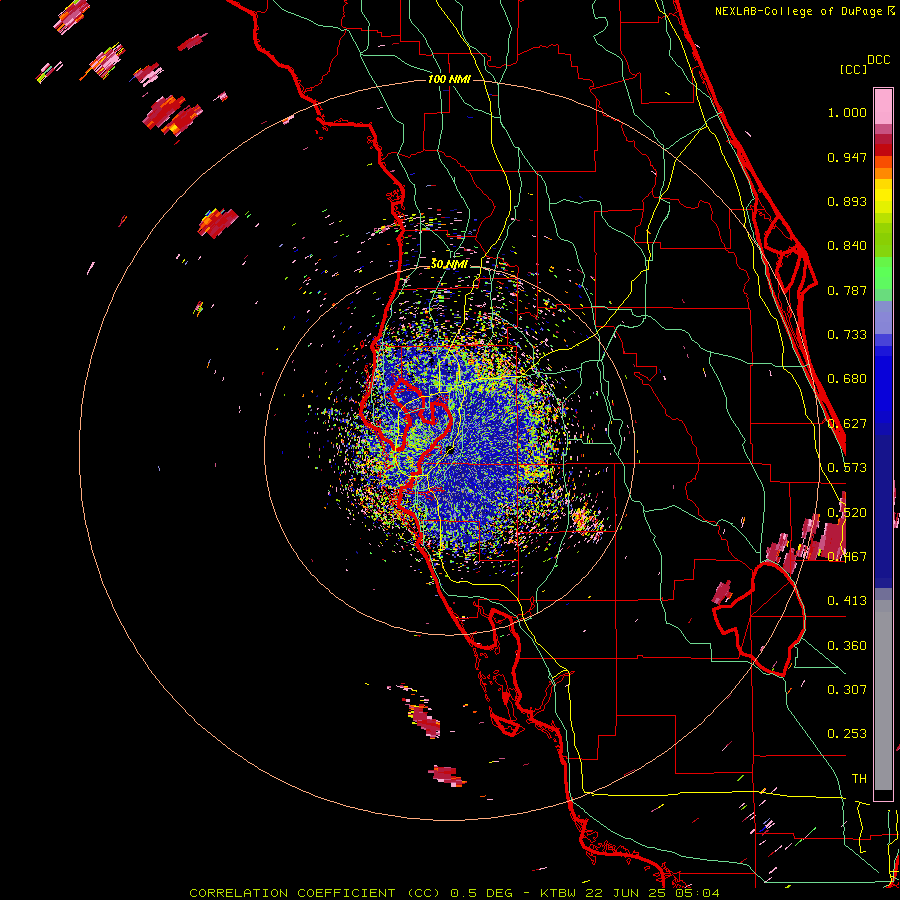Screen dimensions: 900x900
Task: Click the 0.360 color scale label
Action: click(x=847, y=646)
